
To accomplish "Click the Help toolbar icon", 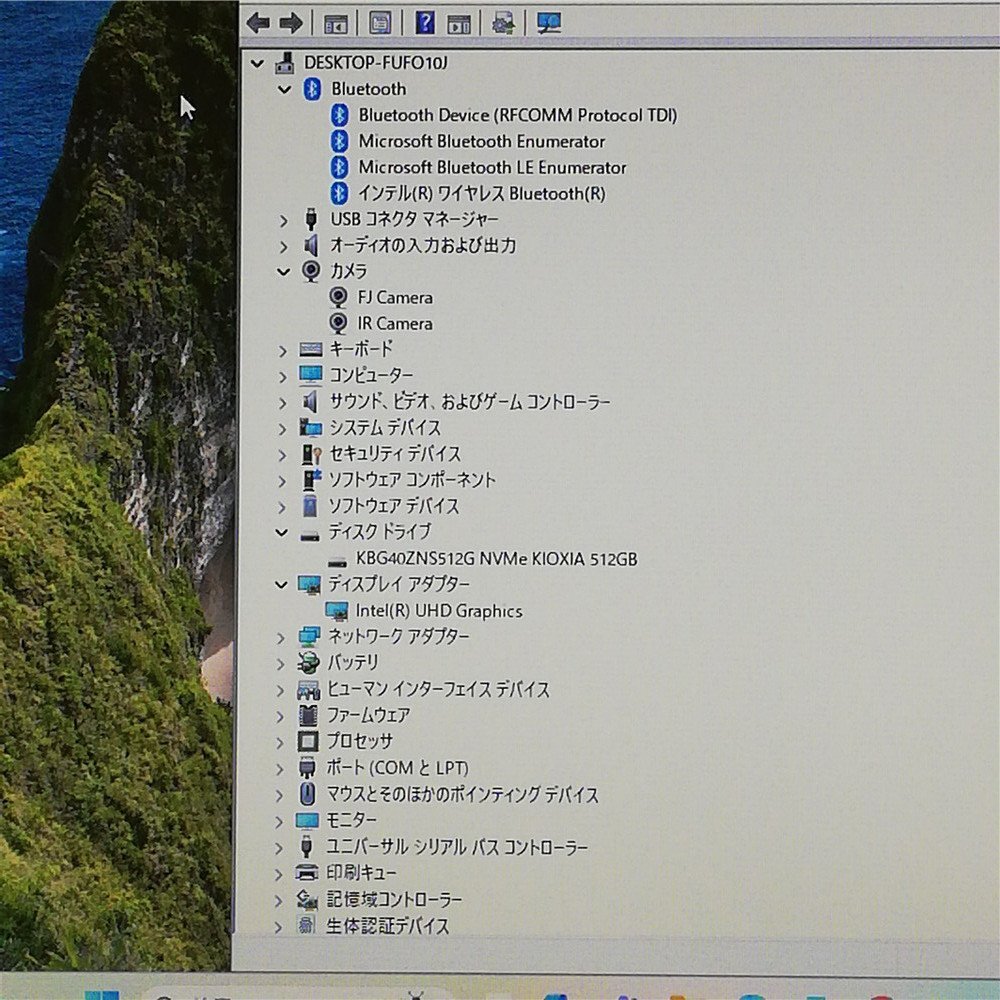I will 424,22.
